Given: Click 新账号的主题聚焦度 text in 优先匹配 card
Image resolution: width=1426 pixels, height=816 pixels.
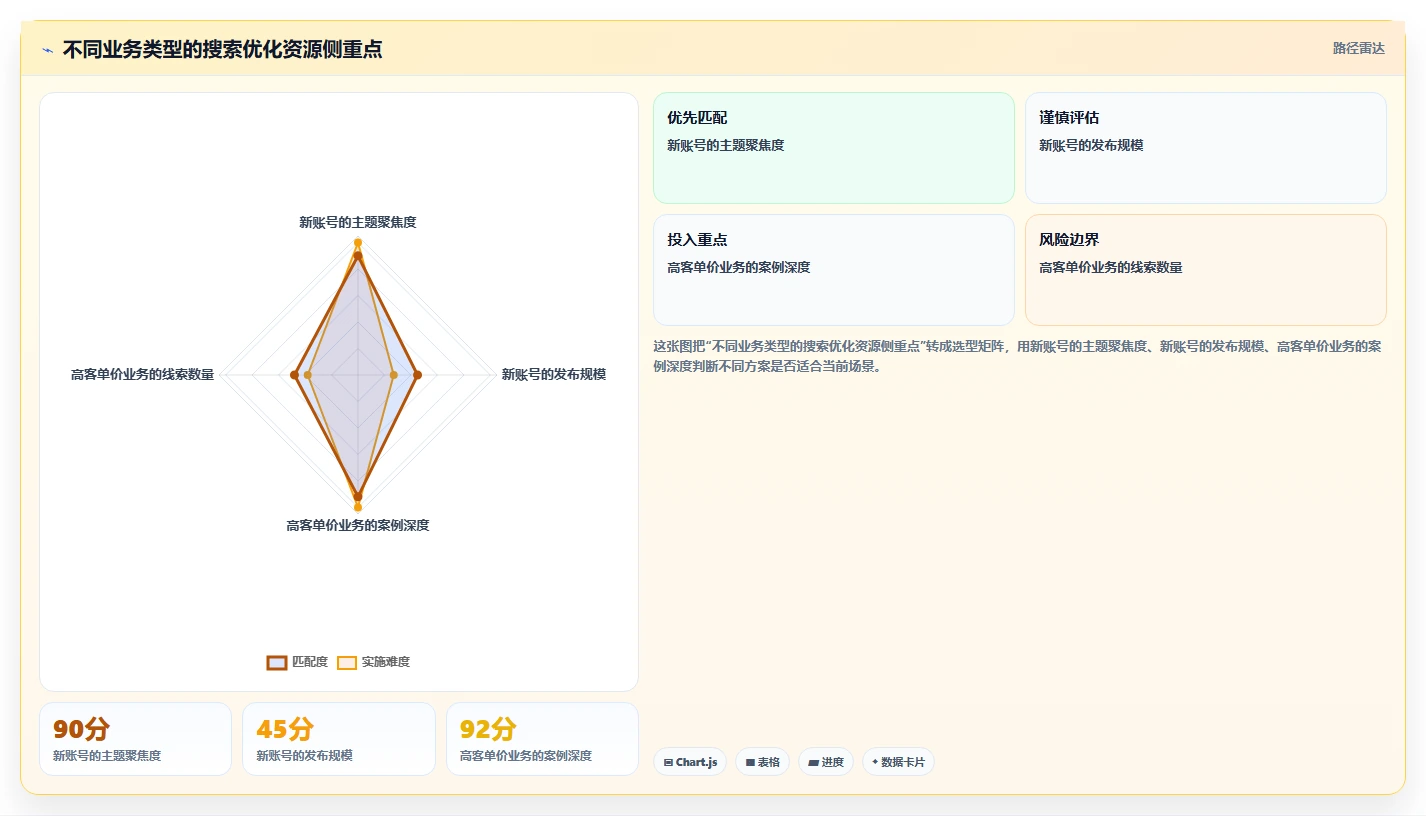Looking at the screenshot, I should pos(726,145).
